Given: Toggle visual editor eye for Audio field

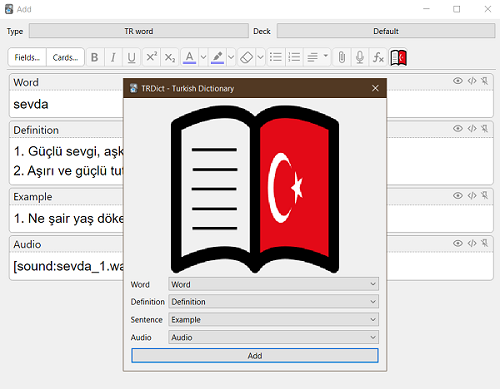Looking at the screenshot, I should click(458, 243).
